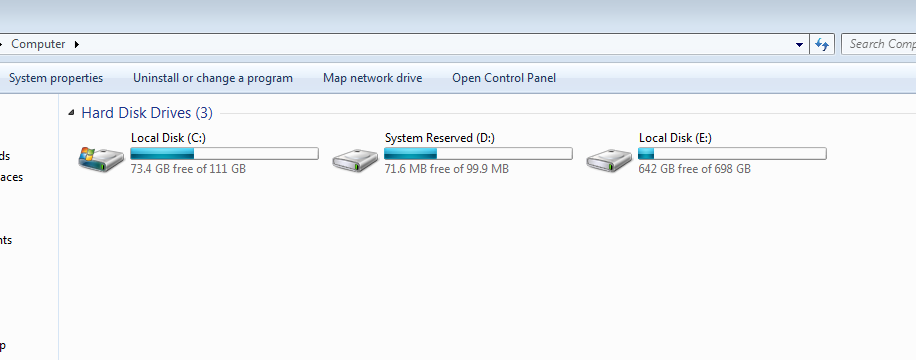Click the Local Disk (C:) usage bar
The image size is (916, 360).
224,154
